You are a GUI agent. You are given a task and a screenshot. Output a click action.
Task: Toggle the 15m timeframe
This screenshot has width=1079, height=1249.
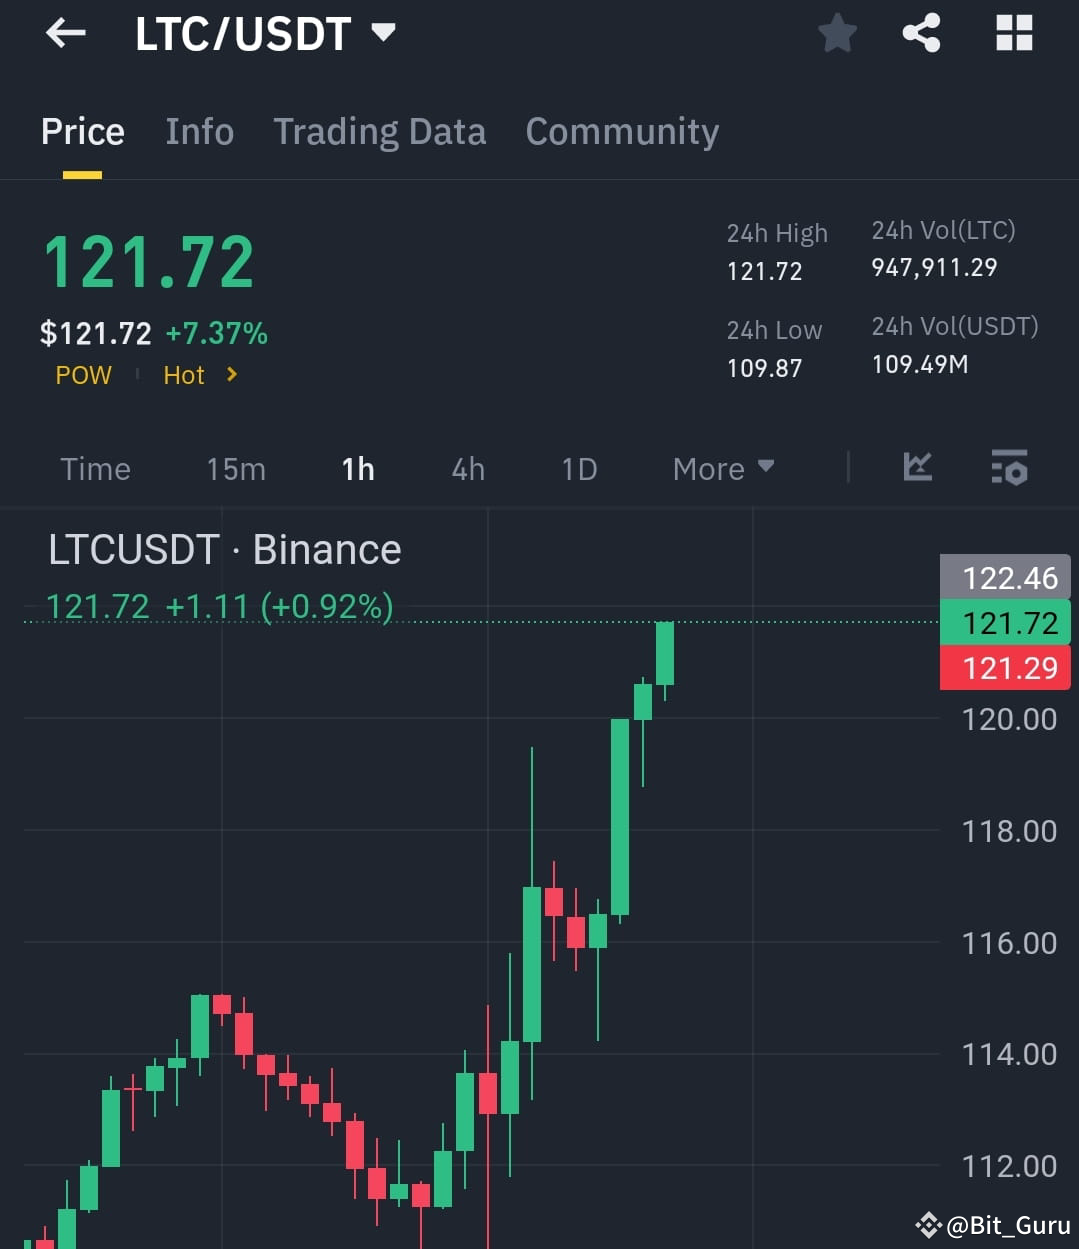(235, 468)
